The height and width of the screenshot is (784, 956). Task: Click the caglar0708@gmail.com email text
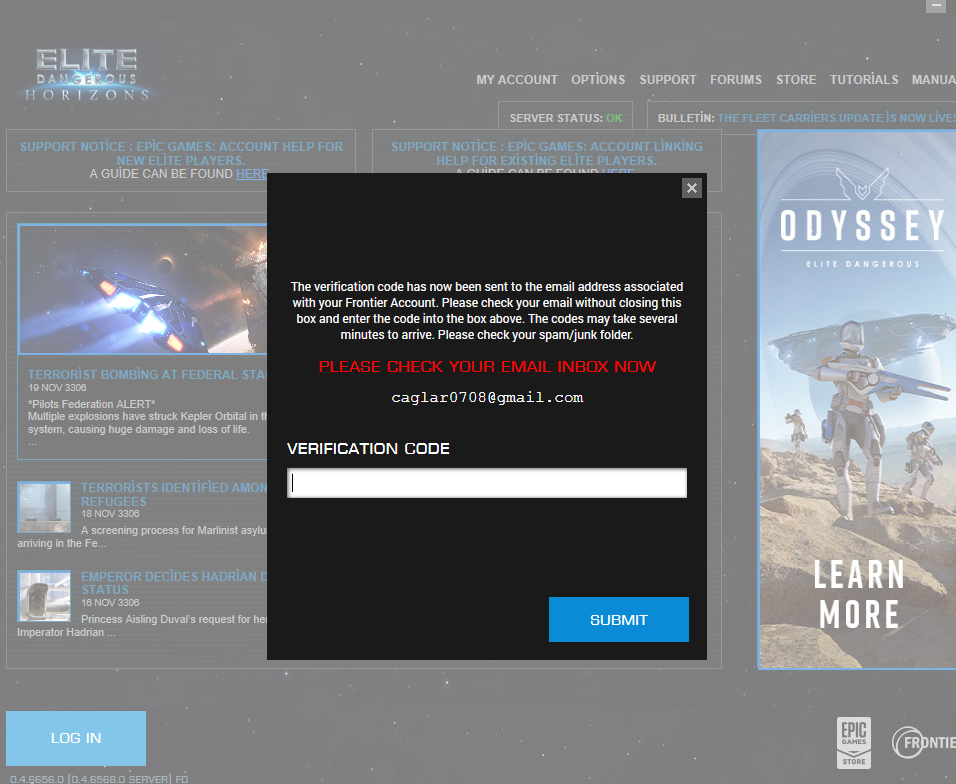(x=487, y=397)
